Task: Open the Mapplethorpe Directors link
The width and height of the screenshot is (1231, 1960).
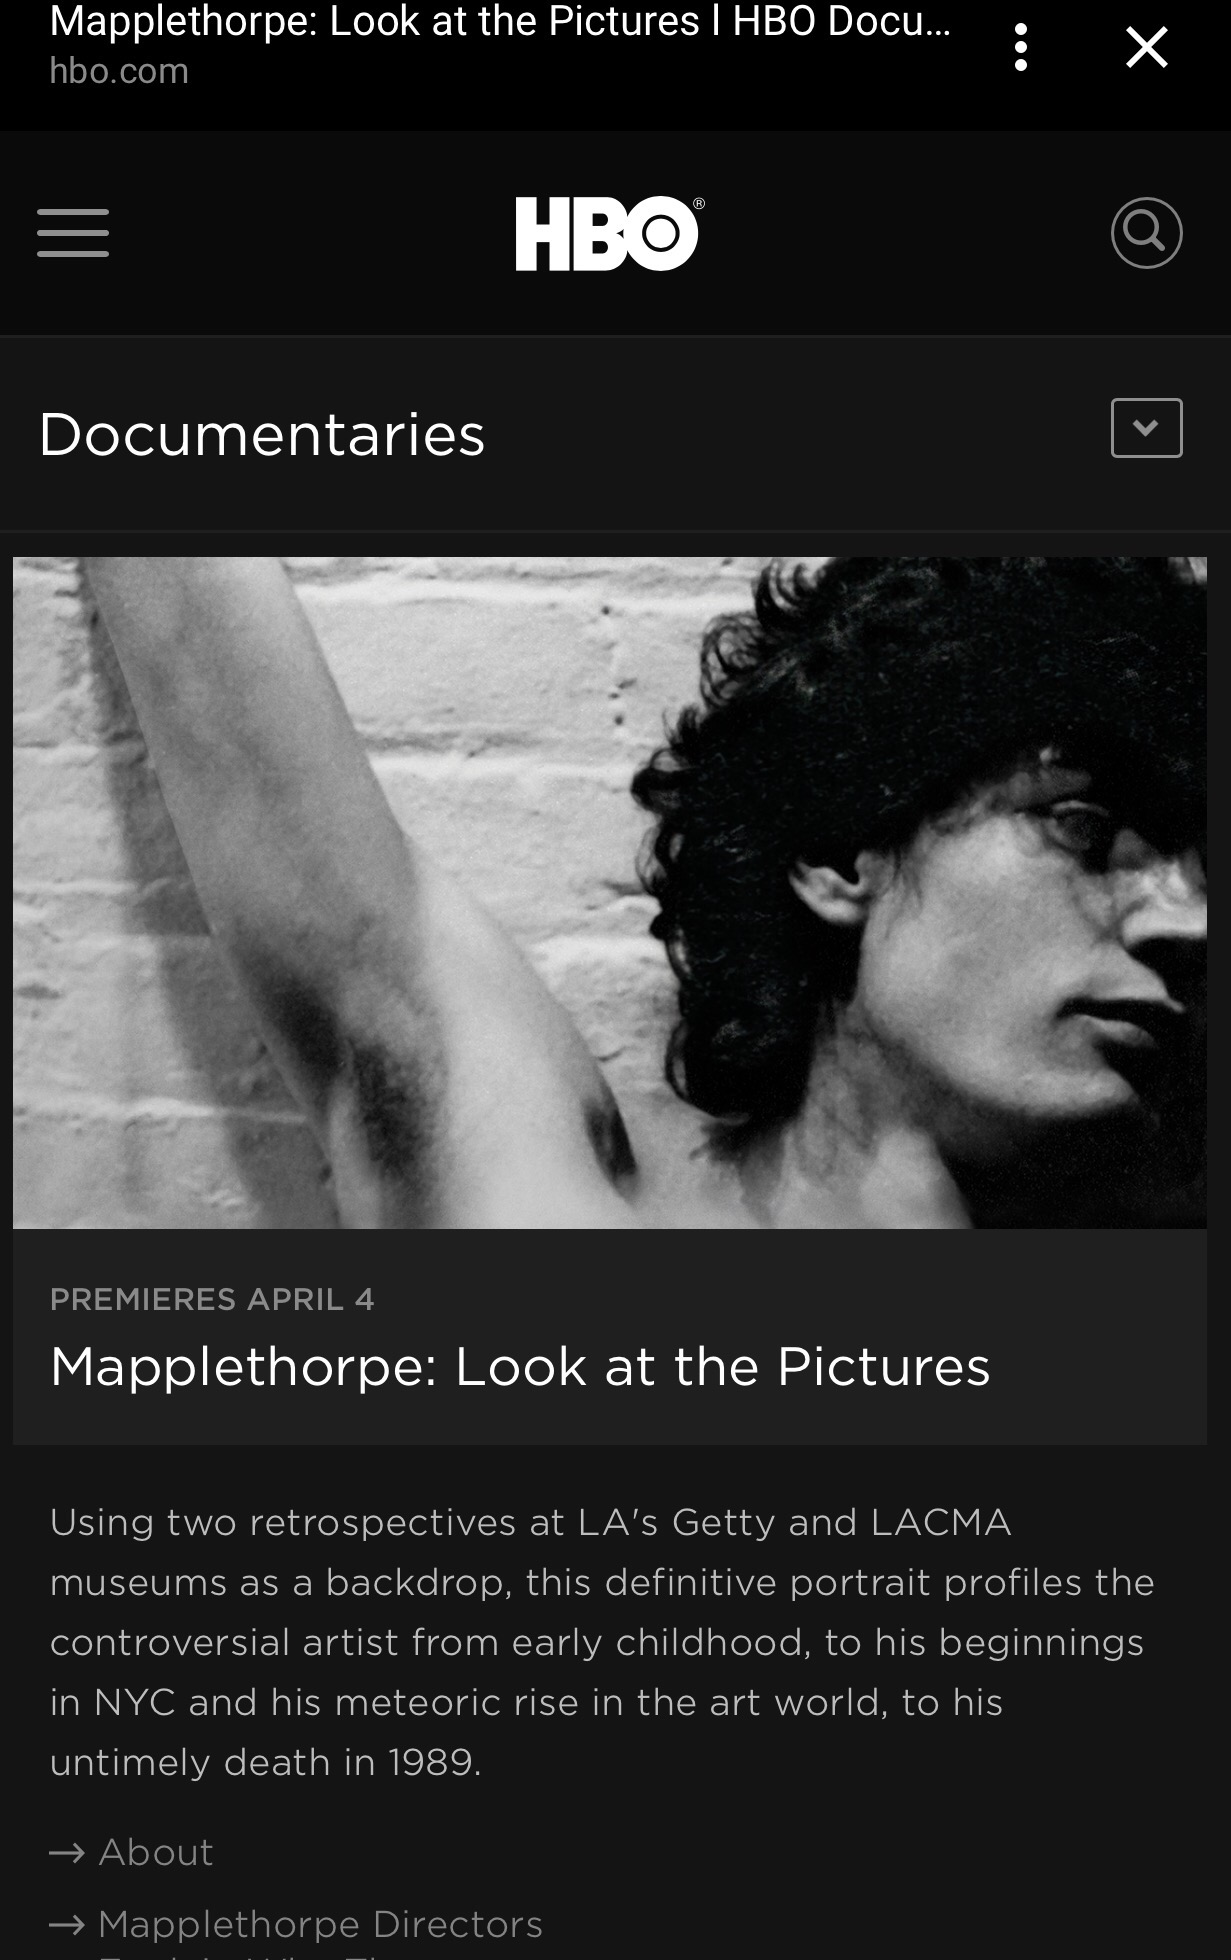Action: (320, 1925)
